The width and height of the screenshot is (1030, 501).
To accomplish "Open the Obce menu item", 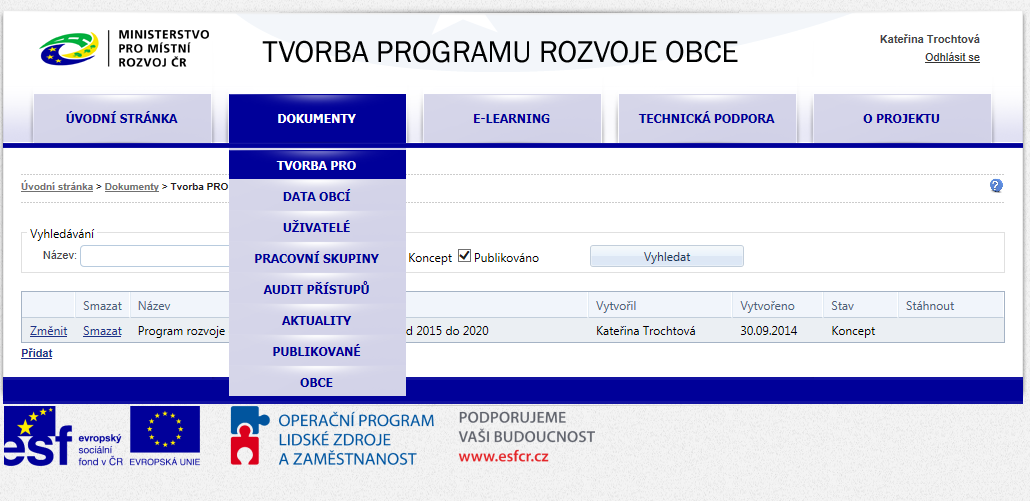I will click(x=317, y=382).
